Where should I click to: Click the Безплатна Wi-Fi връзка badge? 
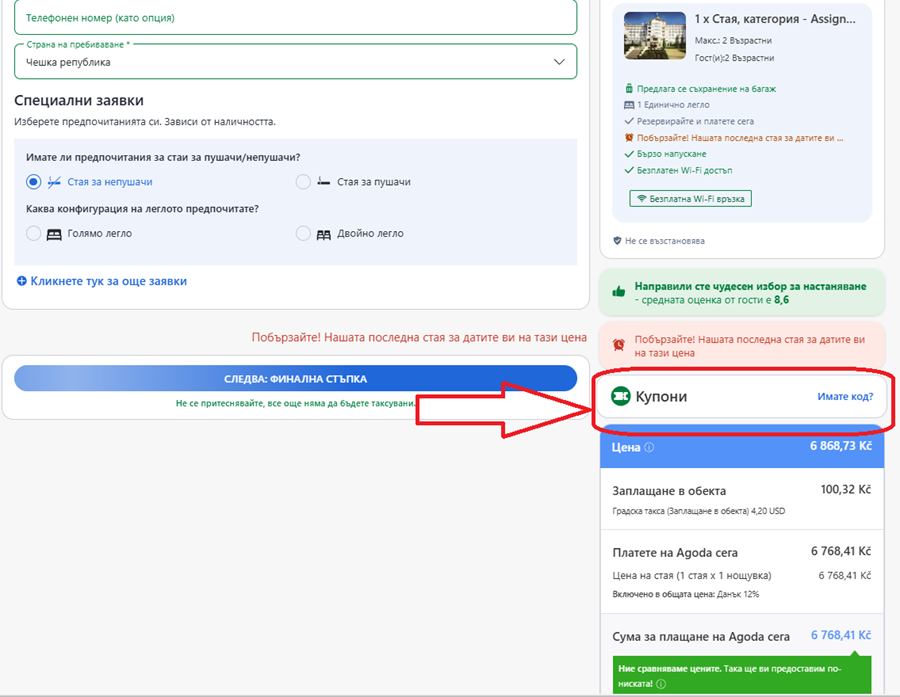click(690, 199)
